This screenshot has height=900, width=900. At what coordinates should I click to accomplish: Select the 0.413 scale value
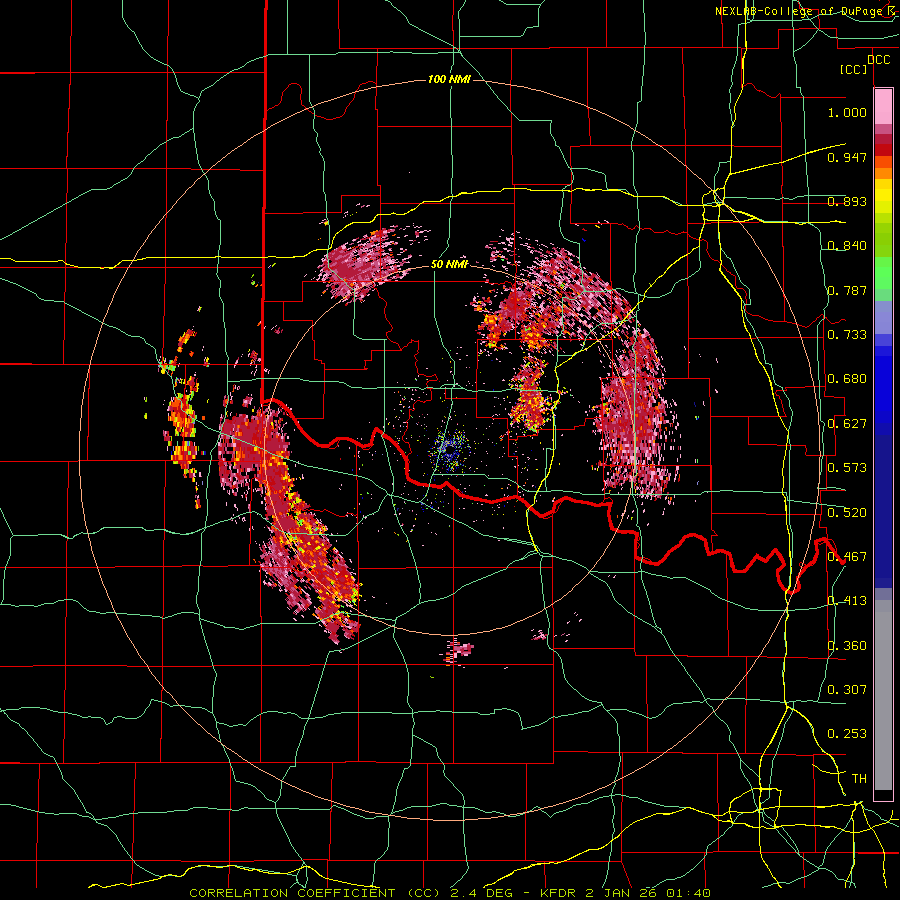point(847,601)
